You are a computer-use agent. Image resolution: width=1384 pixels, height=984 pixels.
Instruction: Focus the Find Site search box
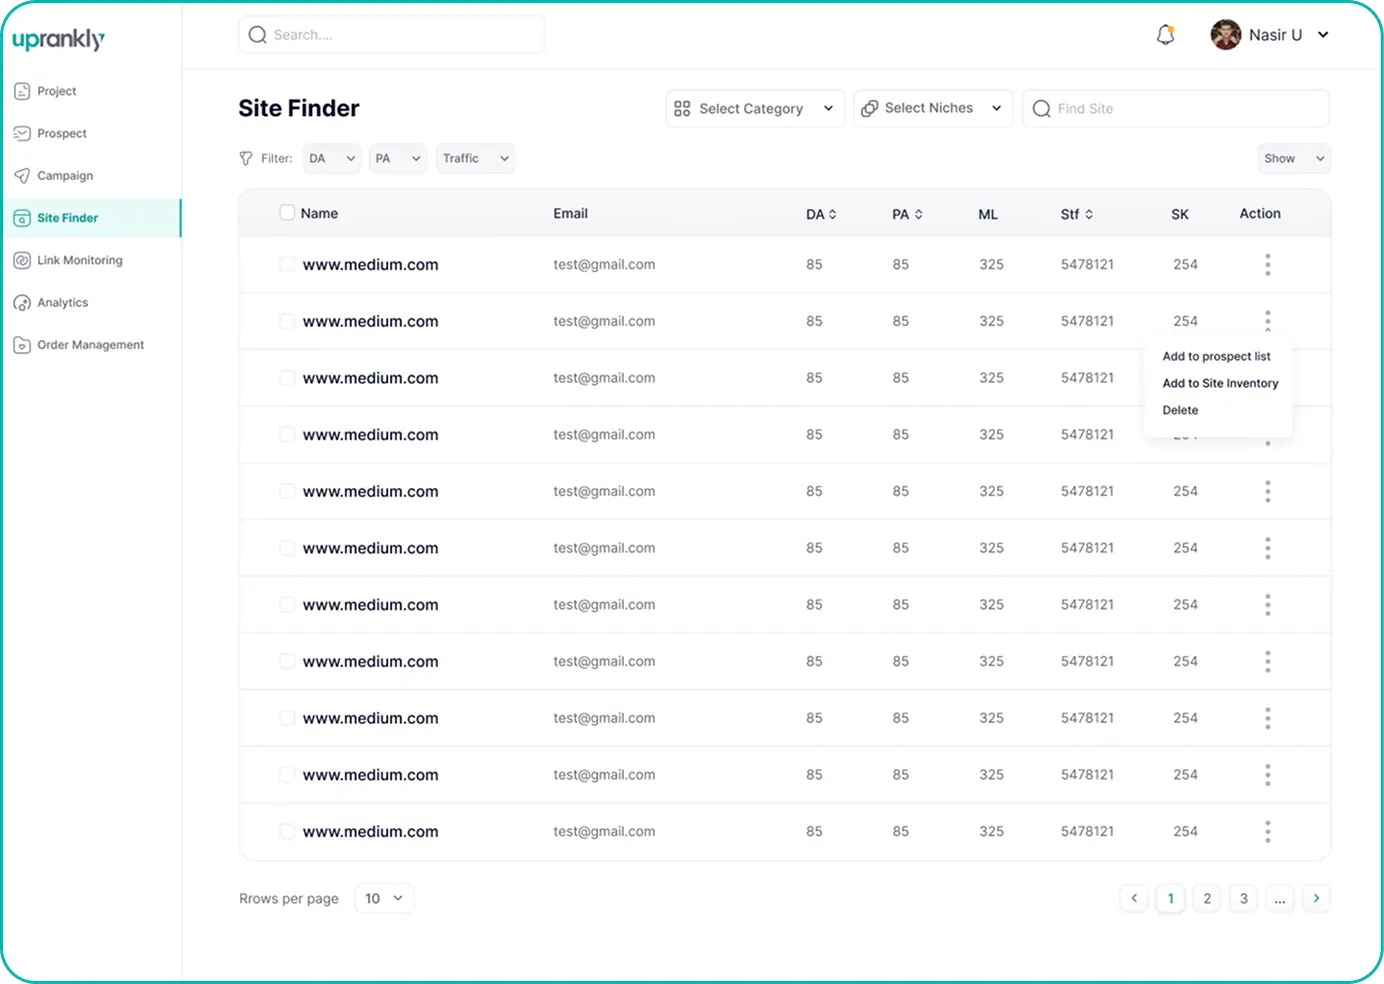[1176, 108]
